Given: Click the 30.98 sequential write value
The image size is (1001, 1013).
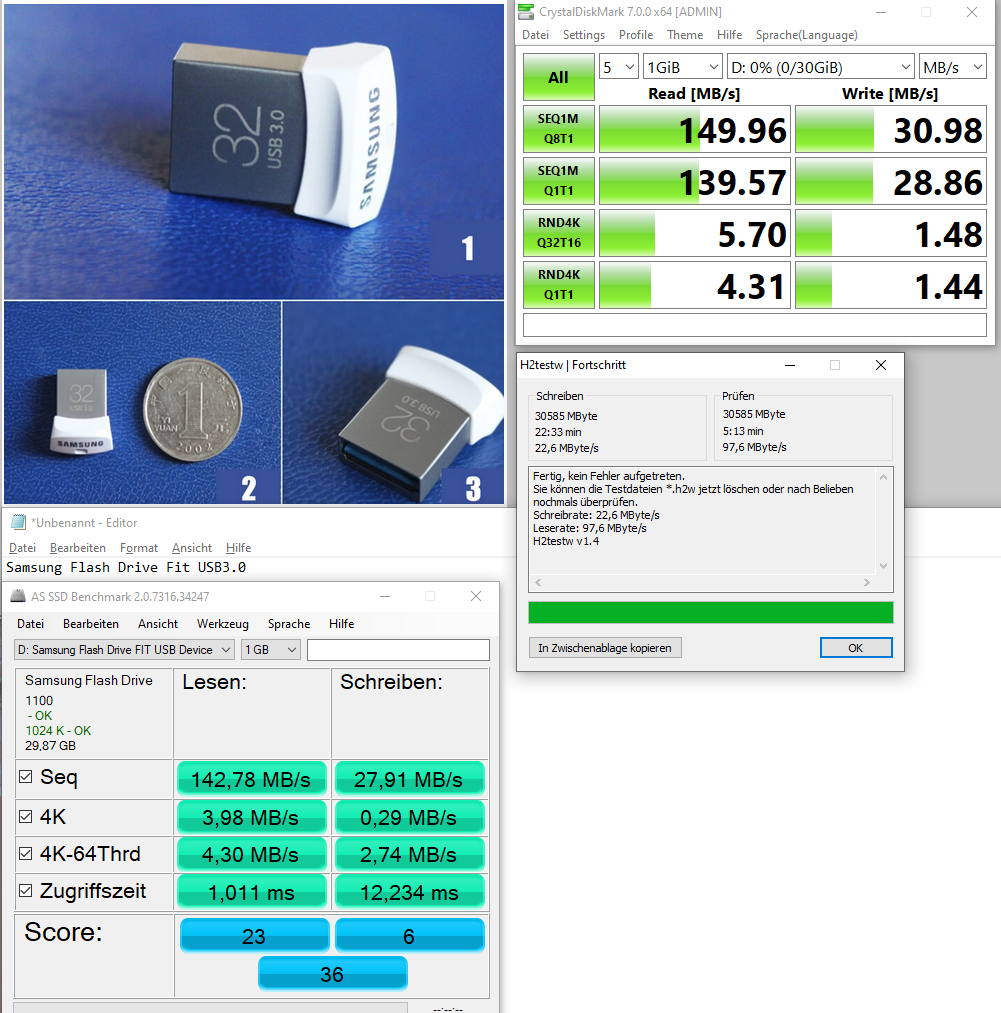Looking at the screenshot, I should (x=890, y=129).
